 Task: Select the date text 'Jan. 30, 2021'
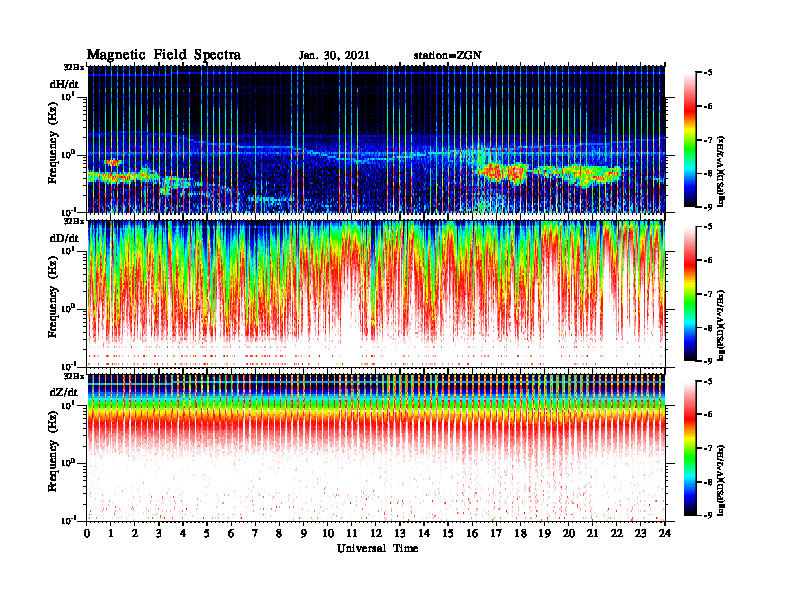334,56
